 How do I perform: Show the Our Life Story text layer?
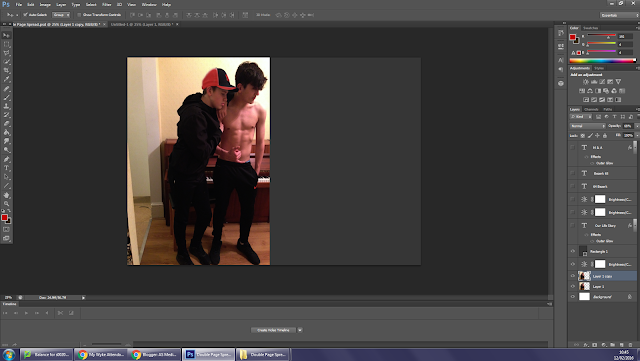pyautogui.click(x=573, y=225)
